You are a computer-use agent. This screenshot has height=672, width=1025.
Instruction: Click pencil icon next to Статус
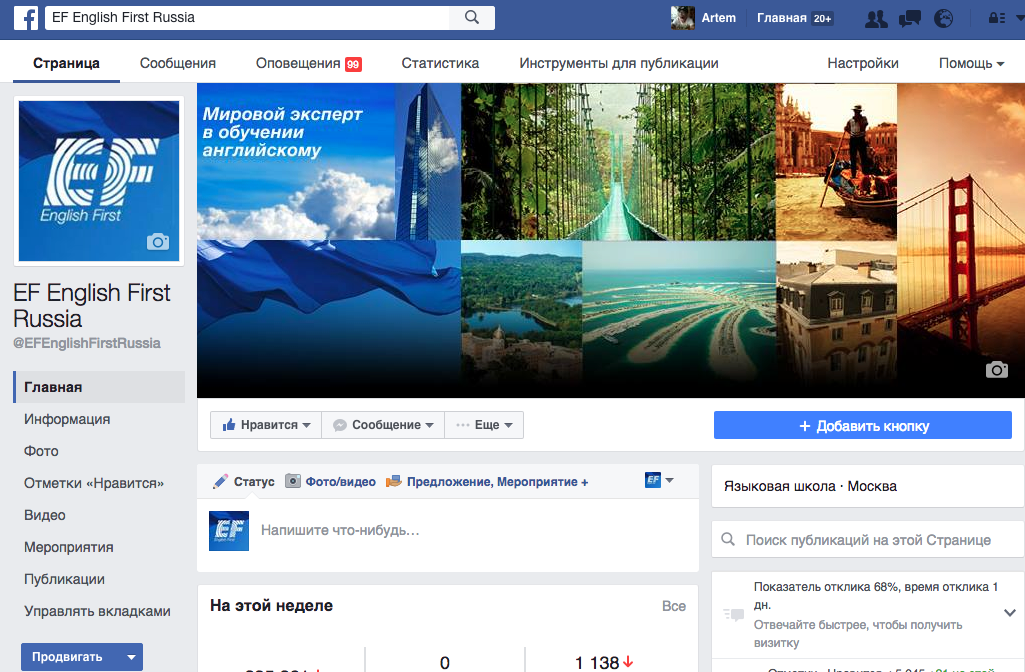coord(220,482)
